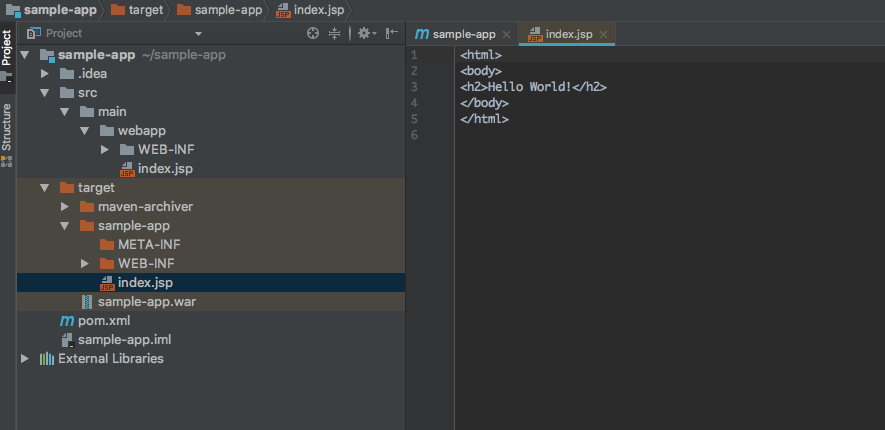
Task: Collapse the main folder
Action: (65, 112)
